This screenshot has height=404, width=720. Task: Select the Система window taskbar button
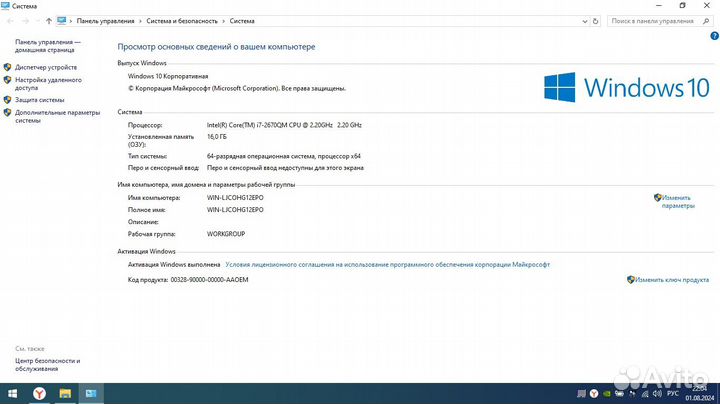coord(91,393)
